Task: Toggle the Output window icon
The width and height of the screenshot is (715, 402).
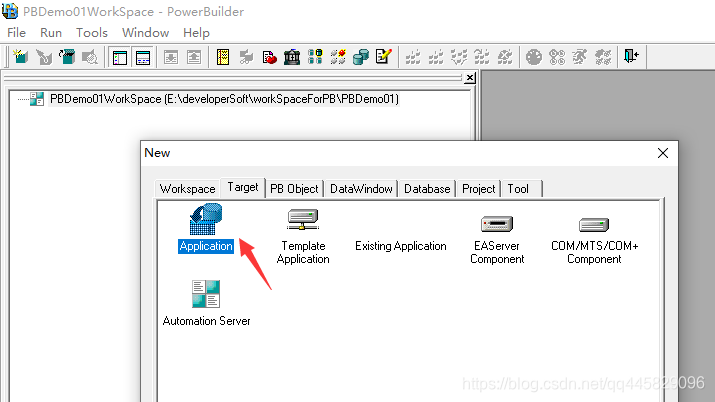Action: [143, 57]
